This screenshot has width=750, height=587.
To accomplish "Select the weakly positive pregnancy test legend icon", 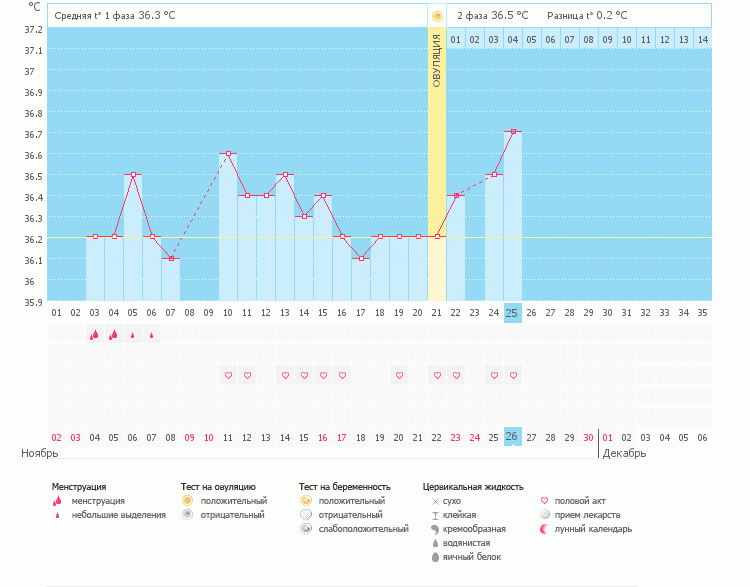I will [305, 528].
